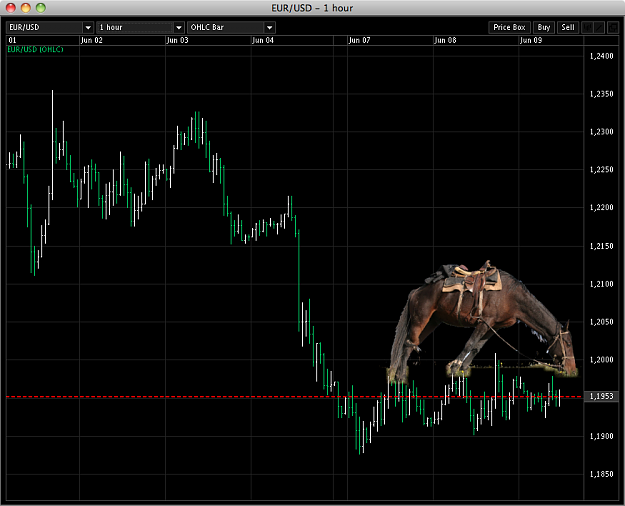
Task: Click the Buy button
Action: 544,27
